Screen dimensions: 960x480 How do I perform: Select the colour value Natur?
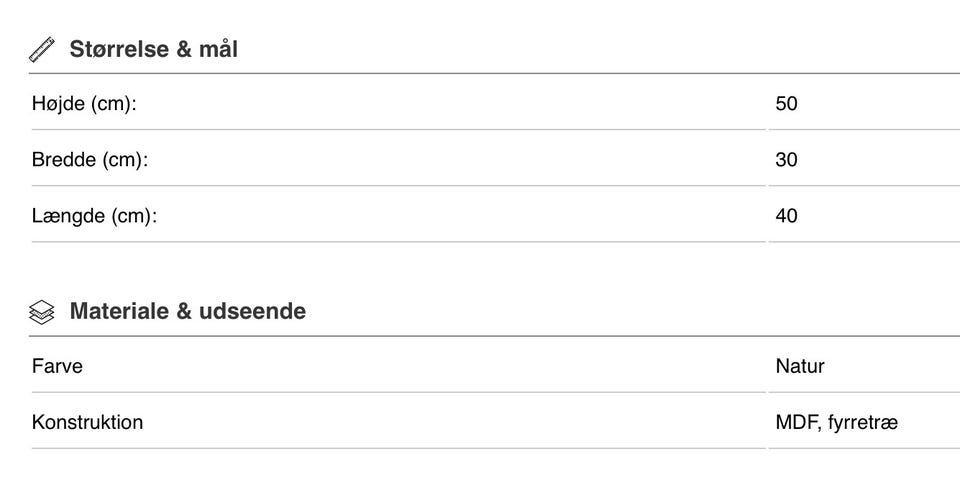coord(800,366)
